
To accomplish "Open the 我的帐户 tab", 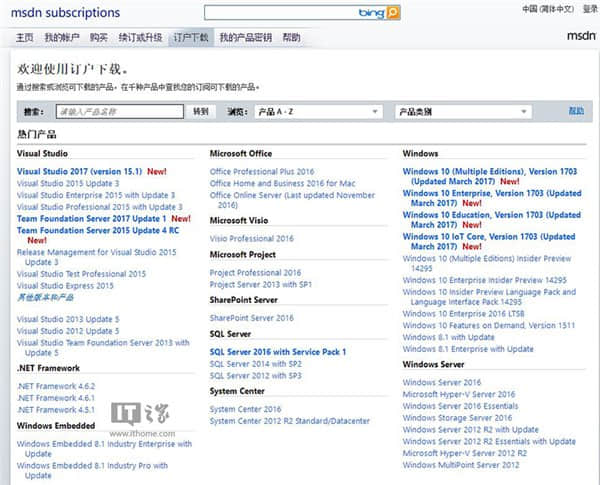I will pyautogui.click(x=62, y=38).
